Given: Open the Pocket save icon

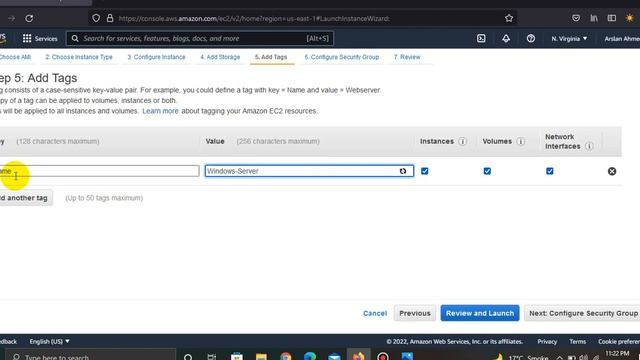Looking at the screenshot, I should click(x=576, y=18).
